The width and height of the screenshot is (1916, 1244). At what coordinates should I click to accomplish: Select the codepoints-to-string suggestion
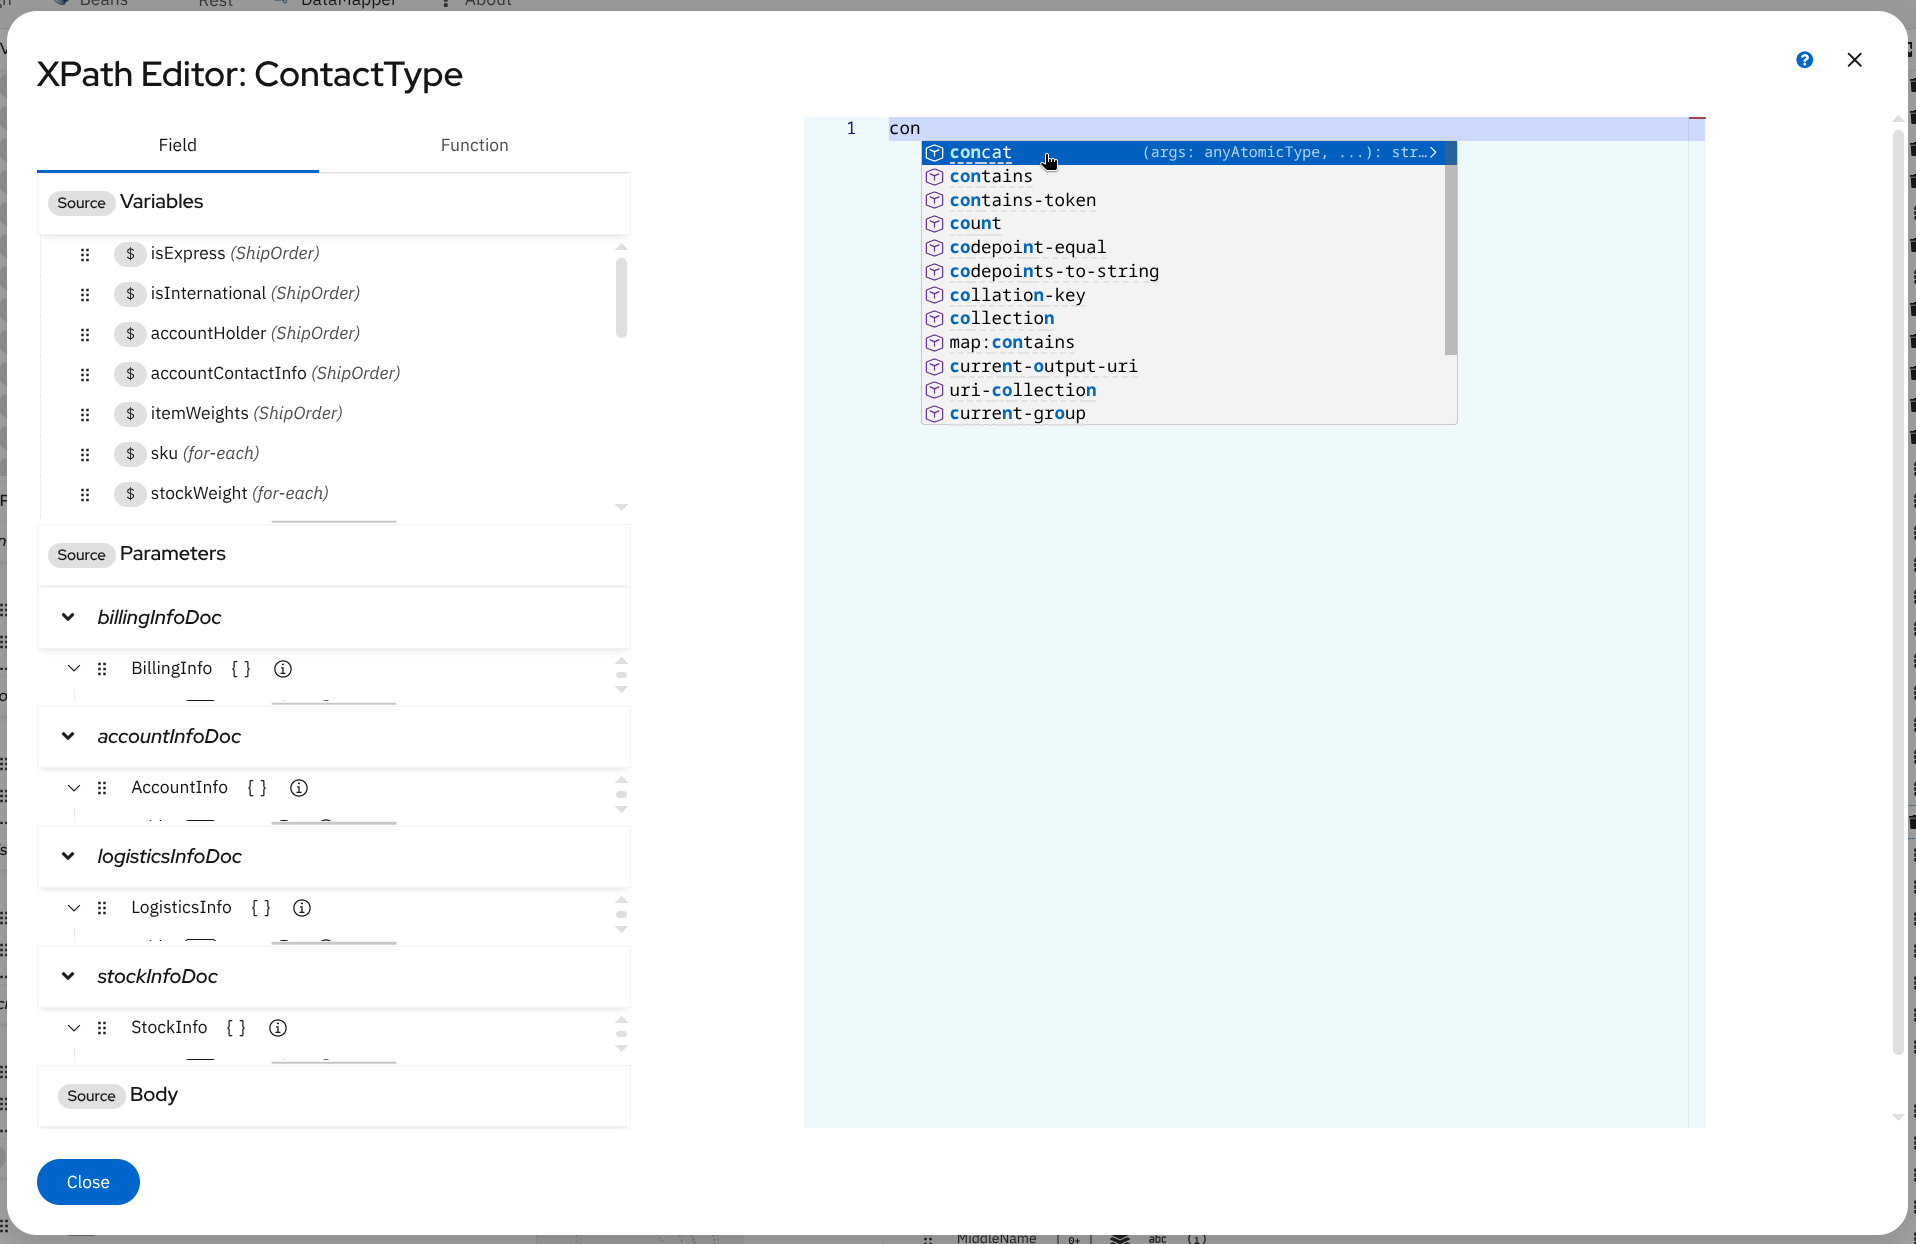coord(1183,272)
